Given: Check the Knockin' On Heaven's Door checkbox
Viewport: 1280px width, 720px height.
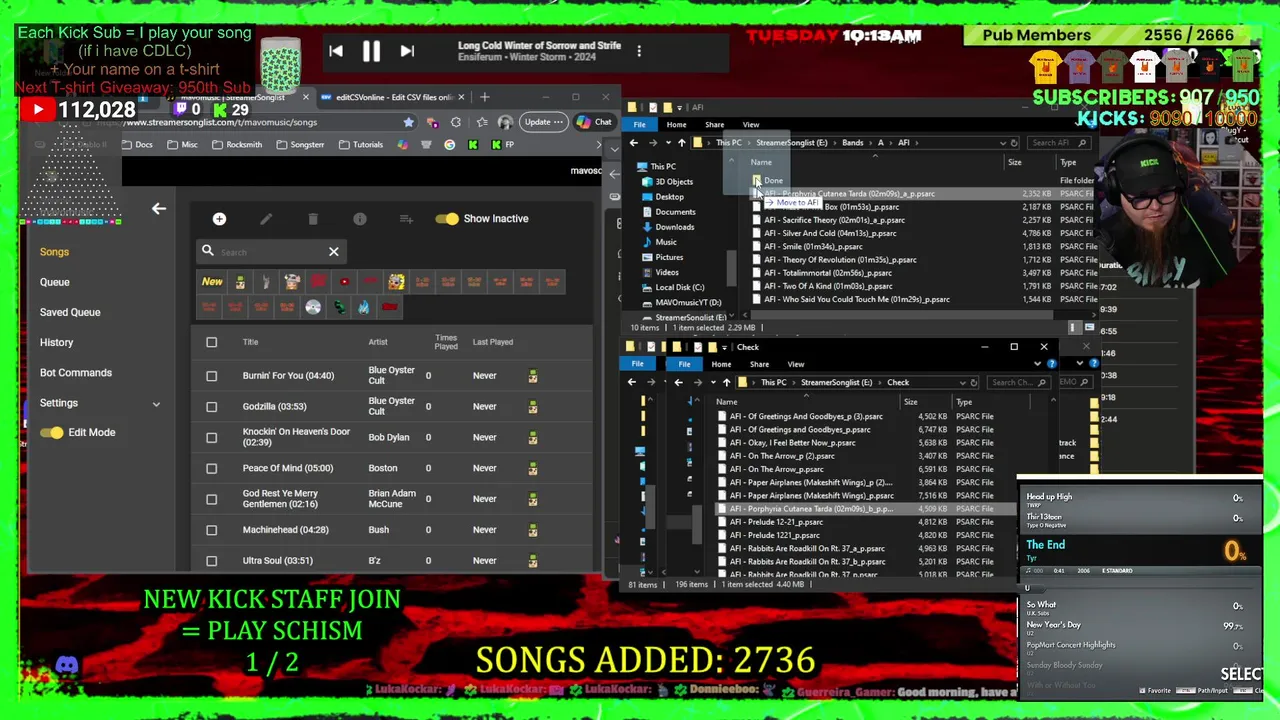Looking at the screenshot, I should tap(211, 437).
